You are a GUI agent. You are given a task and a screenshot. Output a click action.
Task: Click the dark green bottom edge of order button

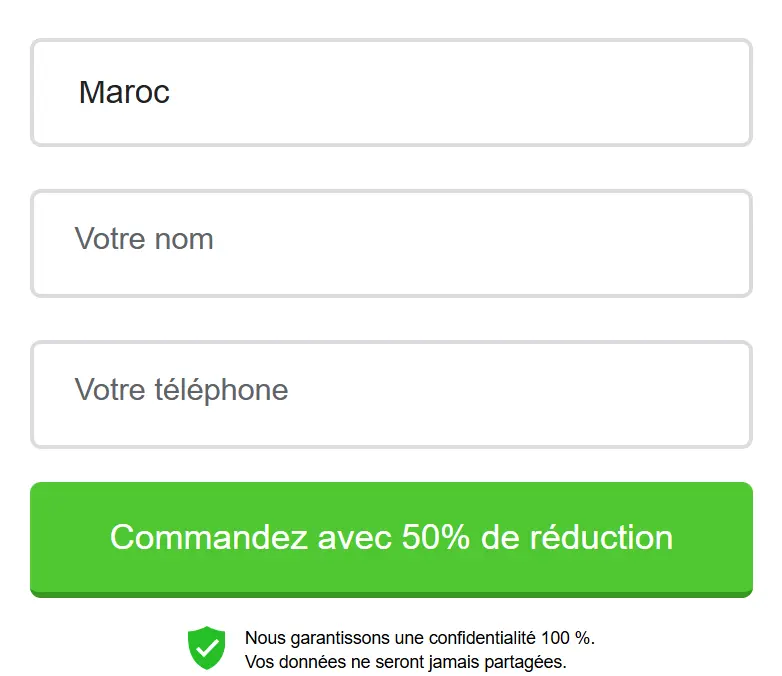click(x=391, y=595)
